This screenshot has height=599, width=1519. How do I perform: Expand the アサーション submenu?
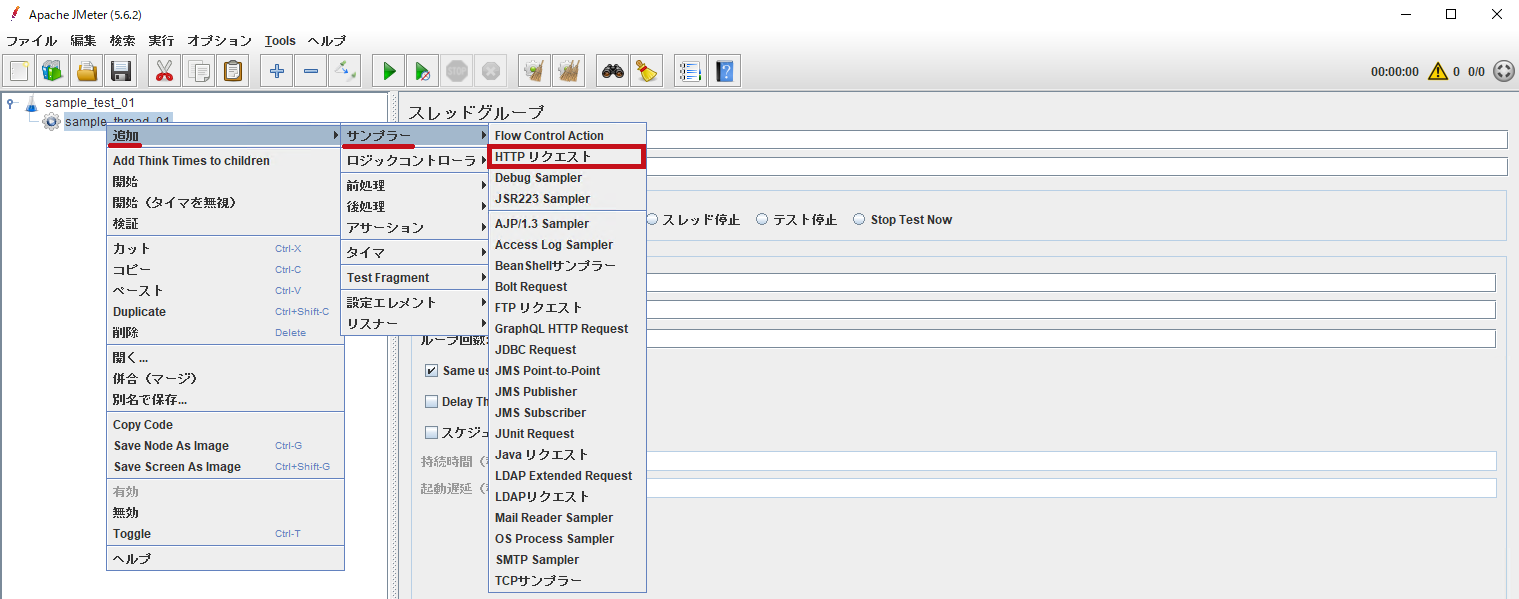[416, 227]
